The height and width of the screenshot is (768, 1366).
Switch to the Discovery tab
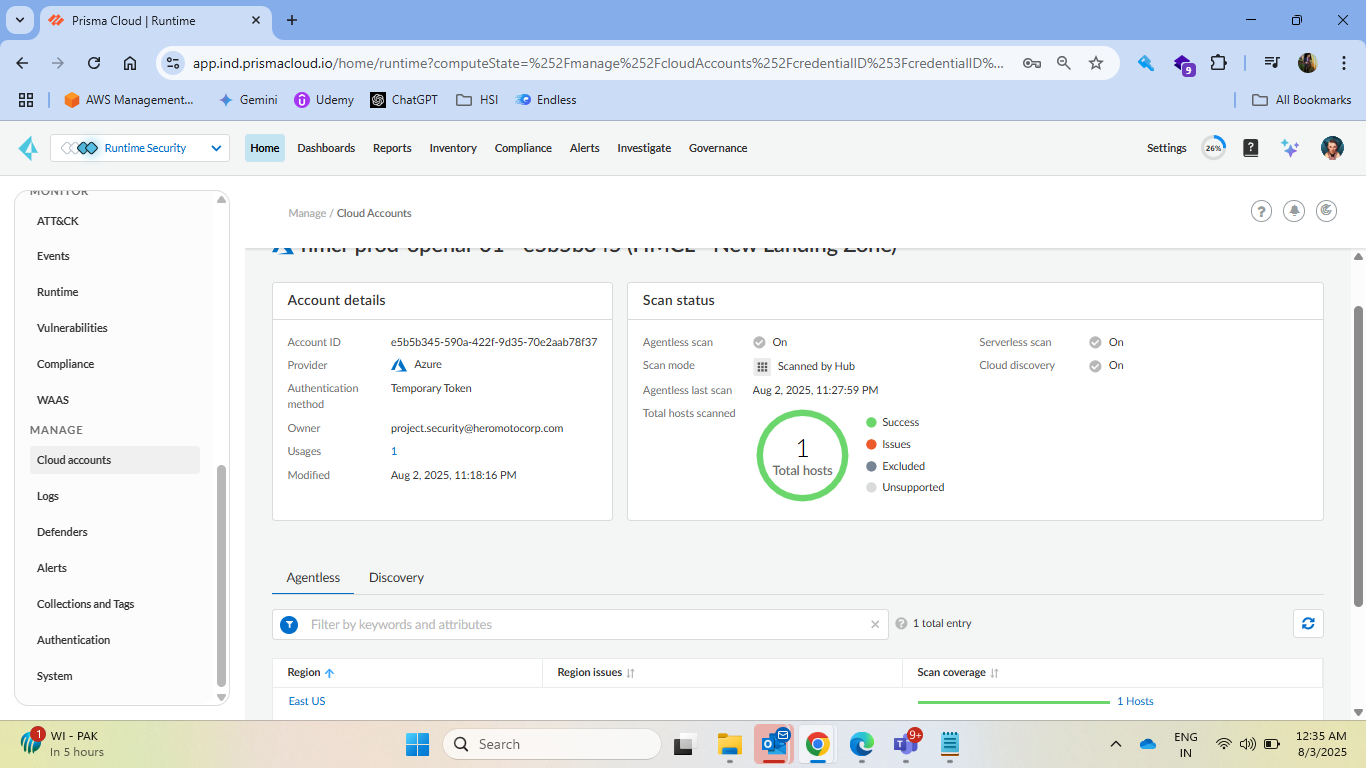click(396, 578)
